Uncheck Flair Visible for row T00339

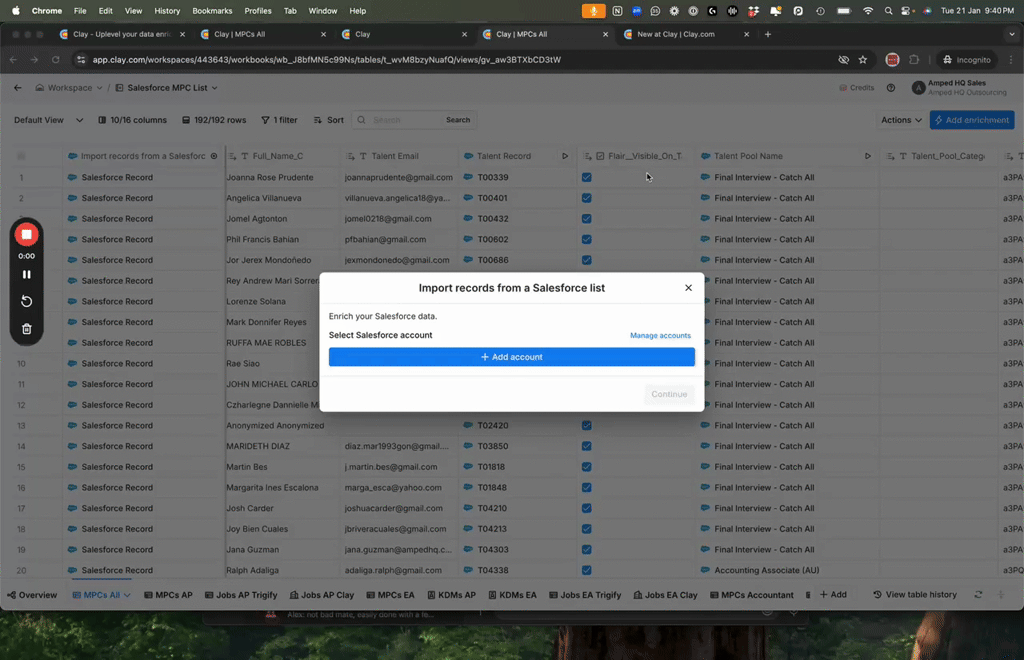pos(586,178)
